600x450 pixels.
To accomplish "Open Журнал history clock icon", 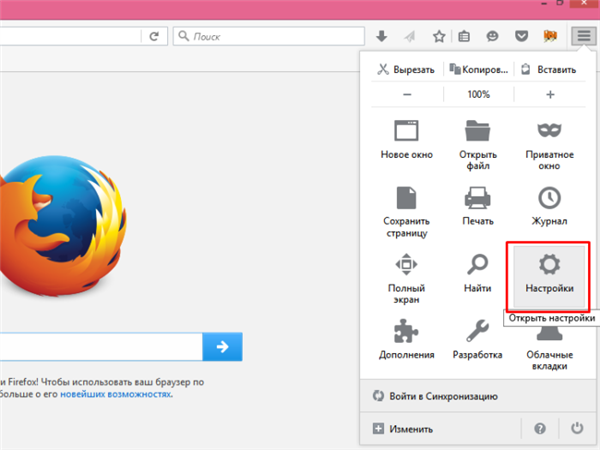I will pos(549,198).
